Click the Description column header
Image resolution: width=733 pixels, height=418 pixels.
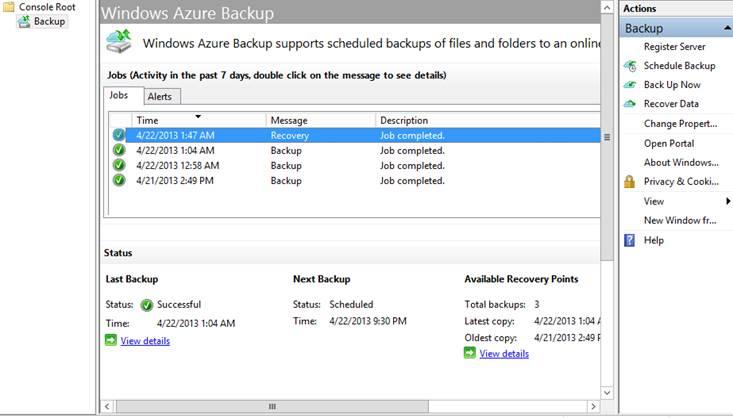[x=488, y=120]
